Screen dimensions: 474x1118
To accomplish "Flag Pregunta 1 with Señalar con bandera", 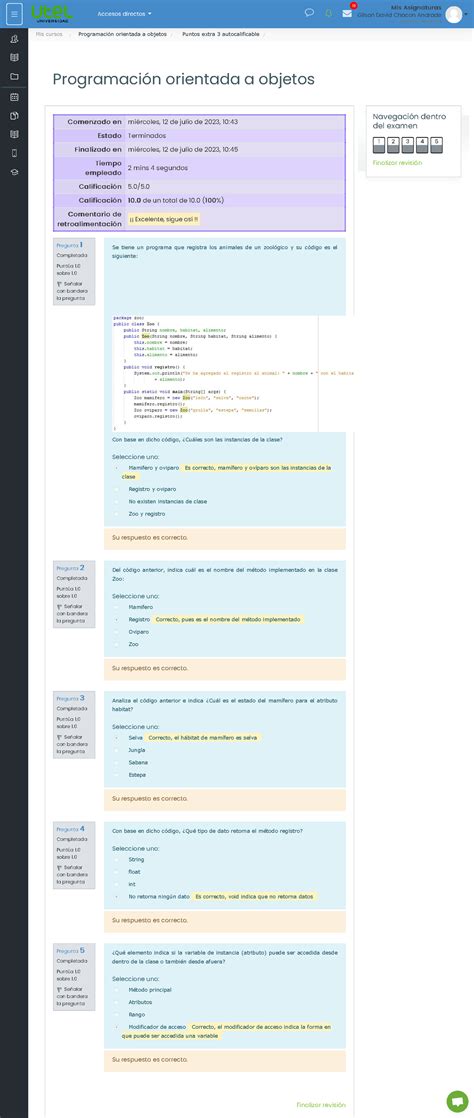I will [x=72, y=291].
